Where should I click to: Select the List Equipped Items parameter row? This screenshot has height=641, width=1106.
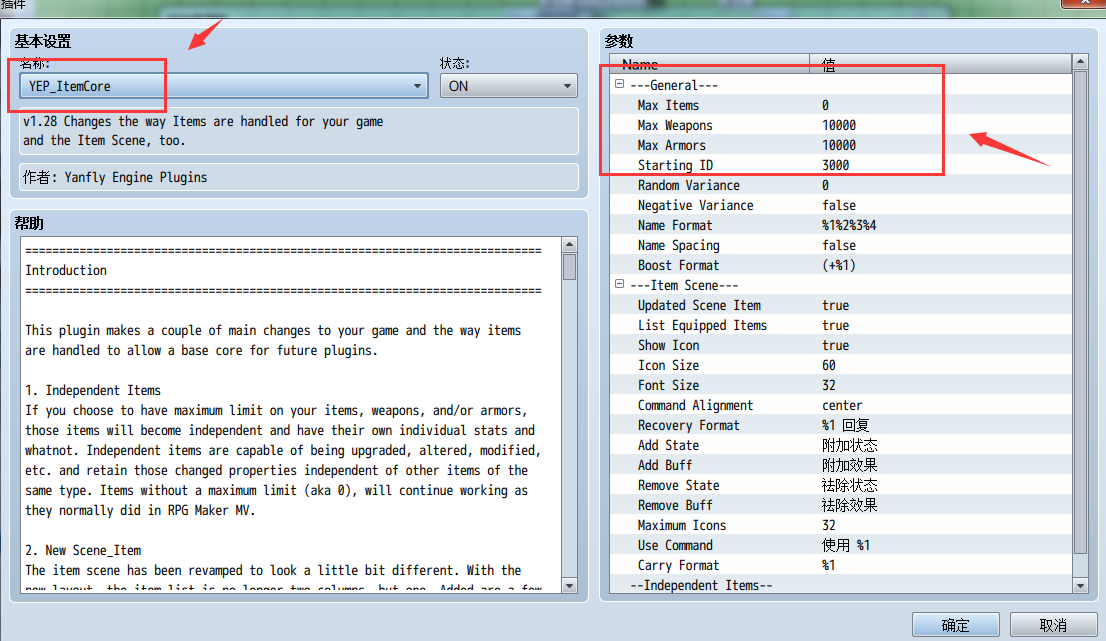(841, 325)
